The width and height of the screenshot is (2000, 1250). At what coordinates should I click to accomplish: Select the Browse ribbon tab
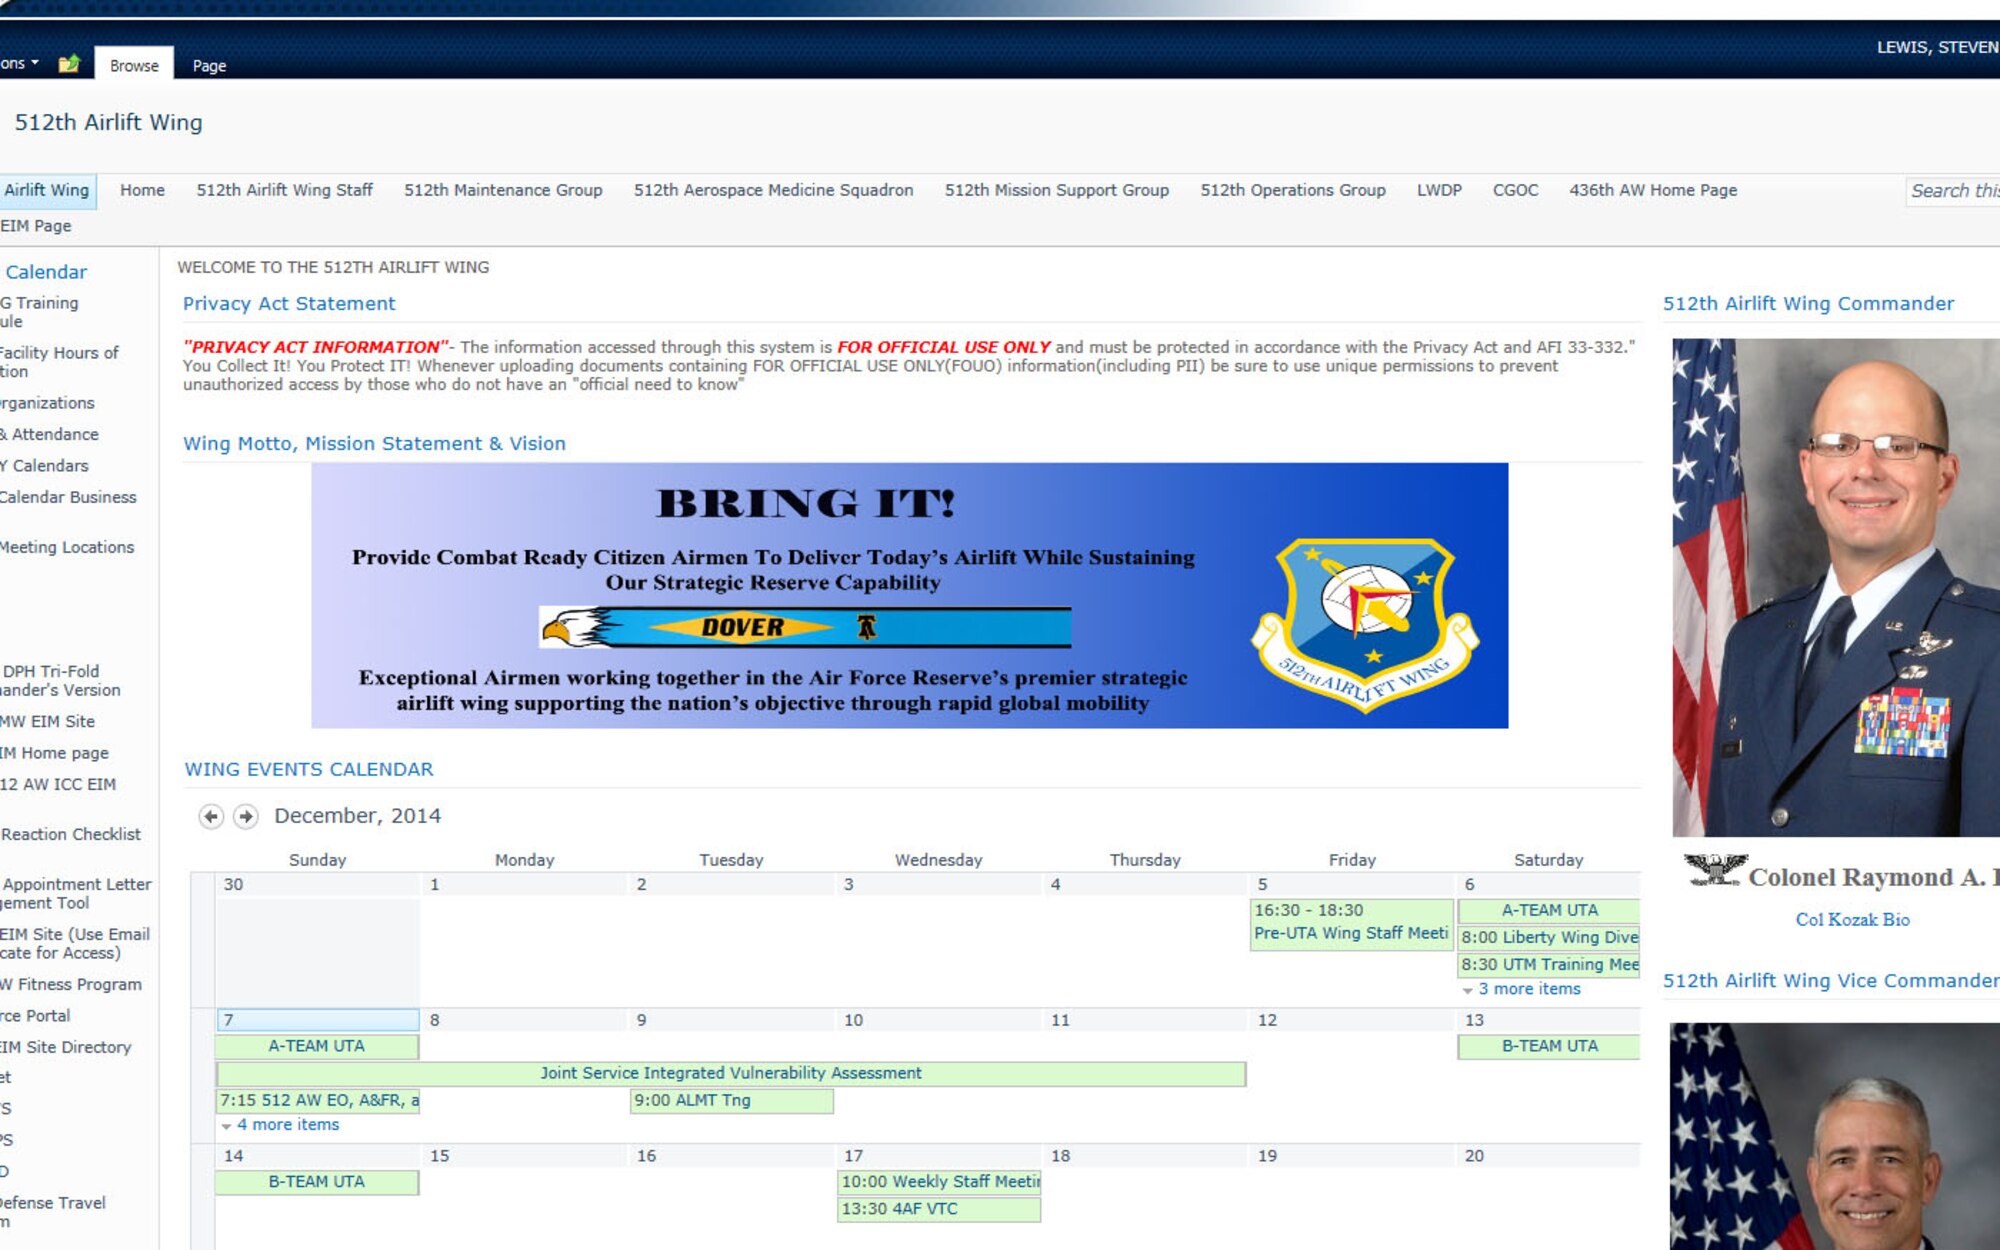pos(134,66)
